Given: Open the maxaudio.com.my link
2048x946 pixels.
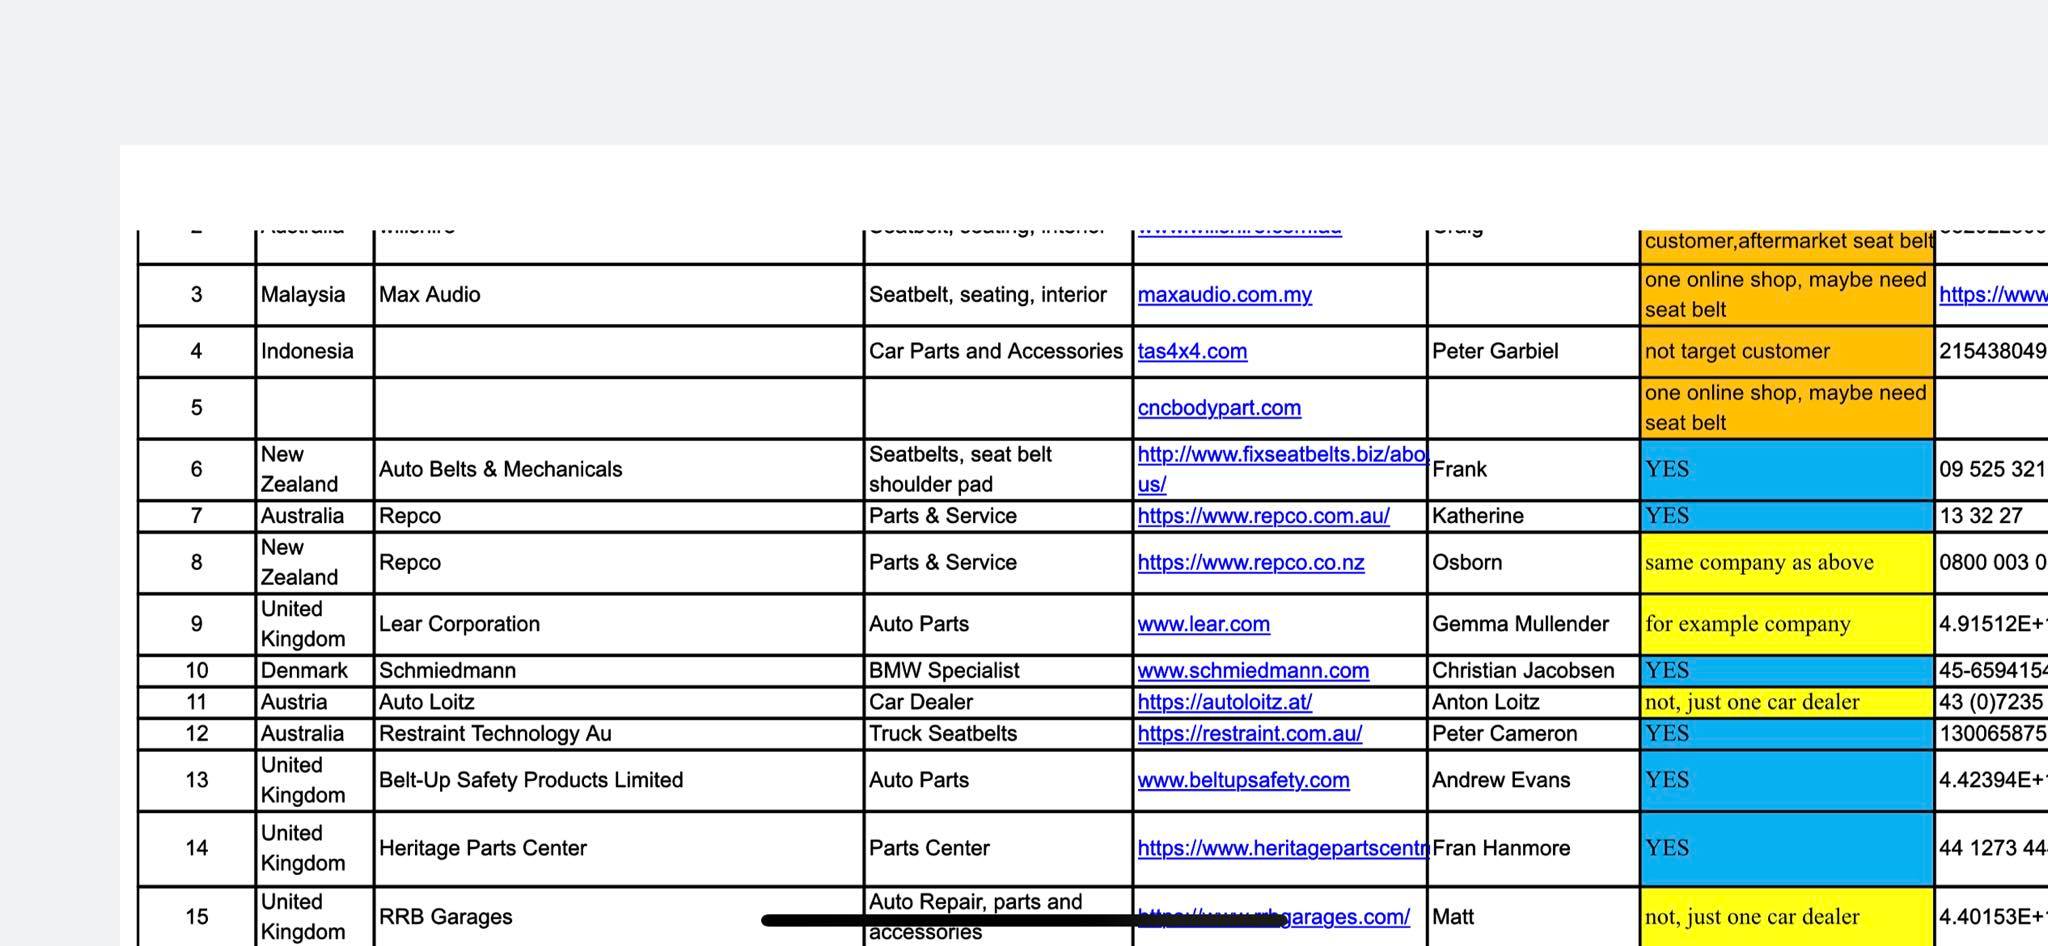Looking at the screenshot, I should tap(1224, 295).
